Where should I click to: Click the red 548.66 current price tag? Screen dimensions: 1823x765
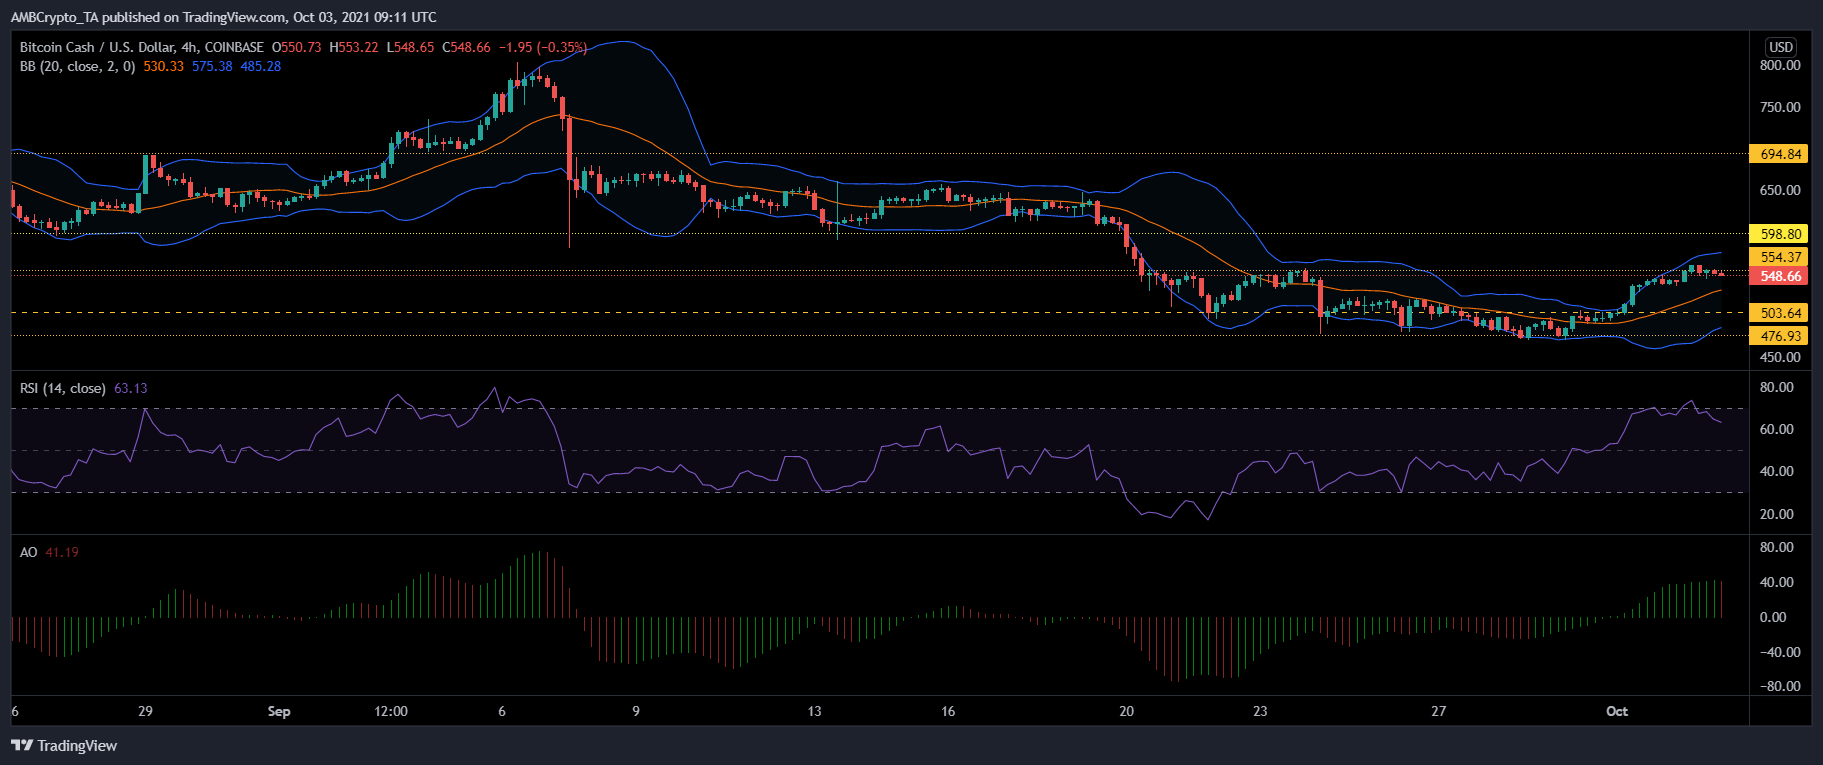click(x=1779, y=276)
